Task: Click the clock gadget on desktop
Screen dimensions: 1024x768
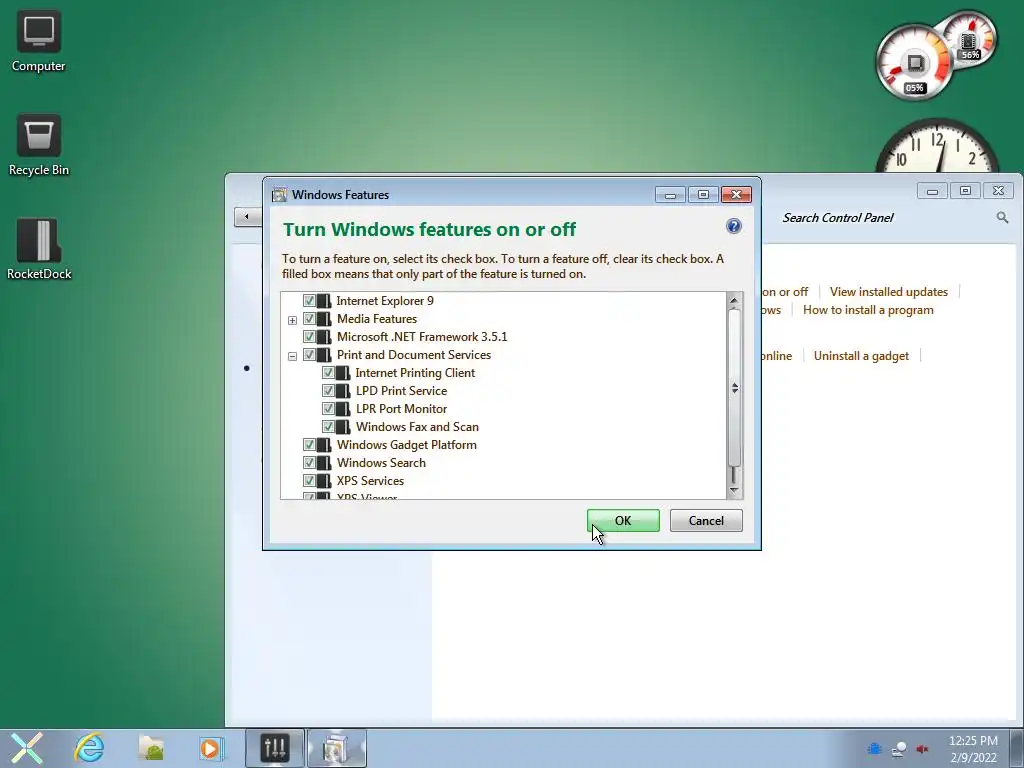Action: coord(937,148)
